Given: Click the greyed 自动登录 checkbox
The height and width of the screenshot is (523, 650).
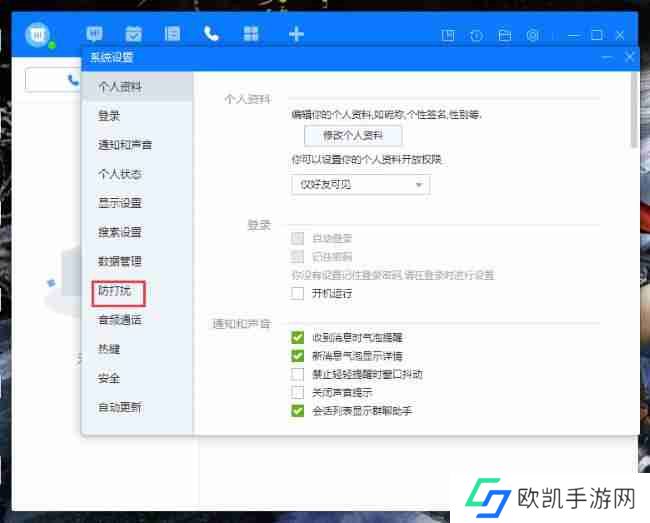Looking at the screenshot, I should [x=297, y=238].
